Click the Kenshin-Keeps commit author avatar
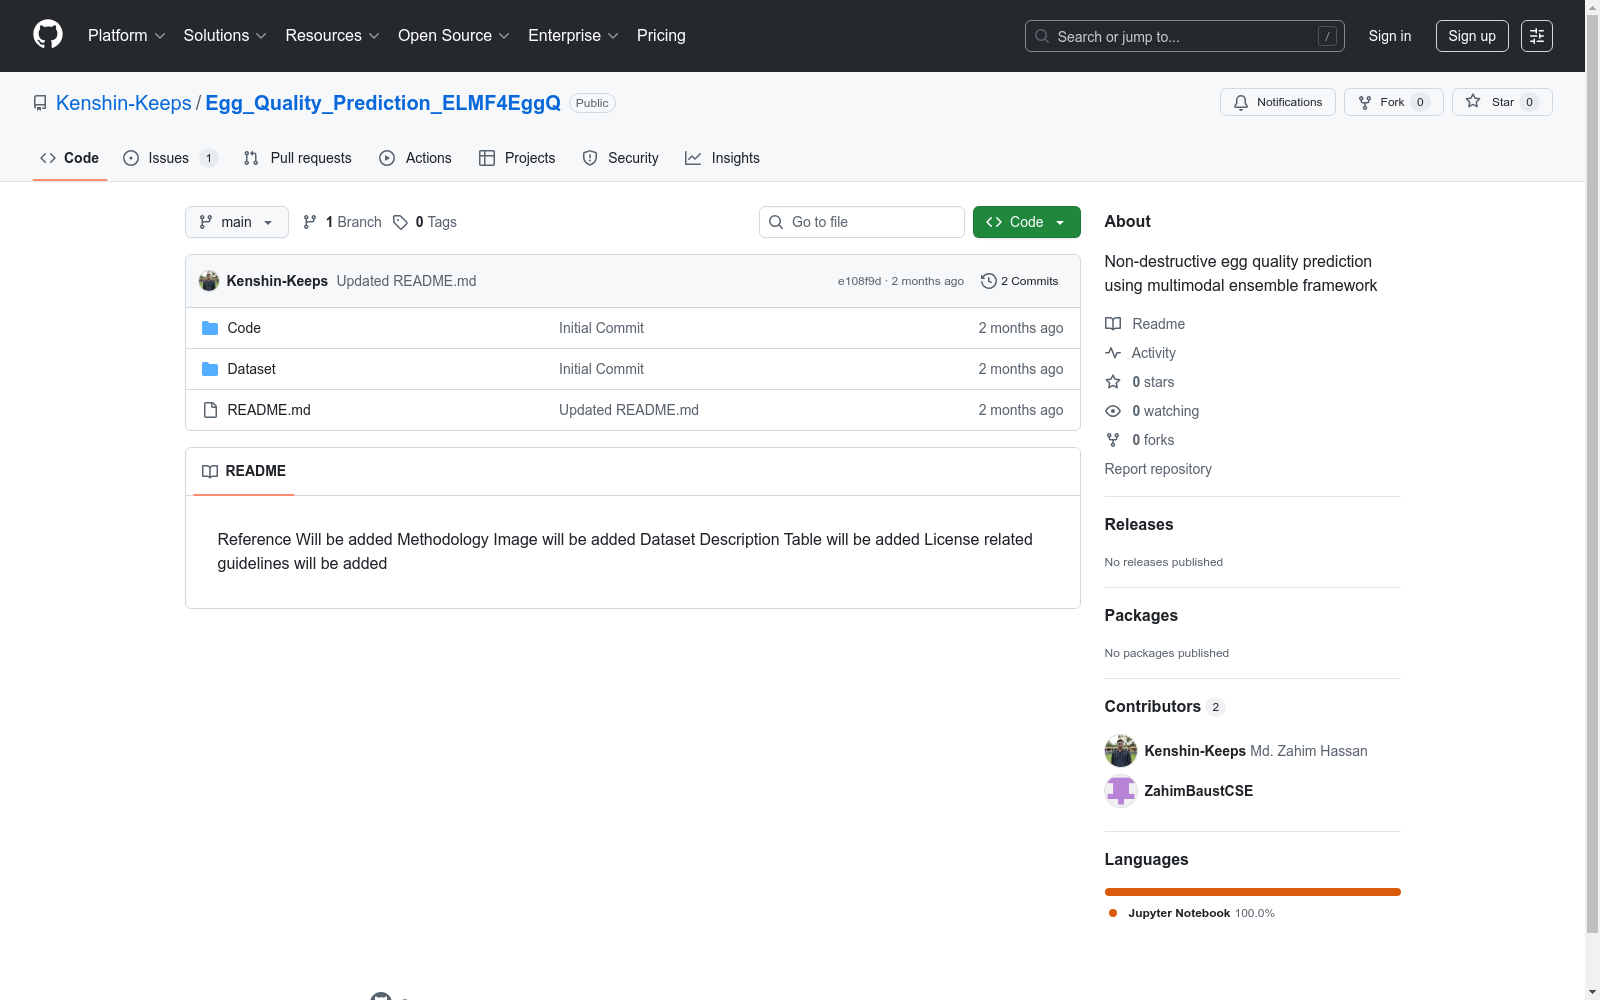Image resolution: width=1600 pixels, height=1000 pixels. pyautogui.click(x=209, y=281)
